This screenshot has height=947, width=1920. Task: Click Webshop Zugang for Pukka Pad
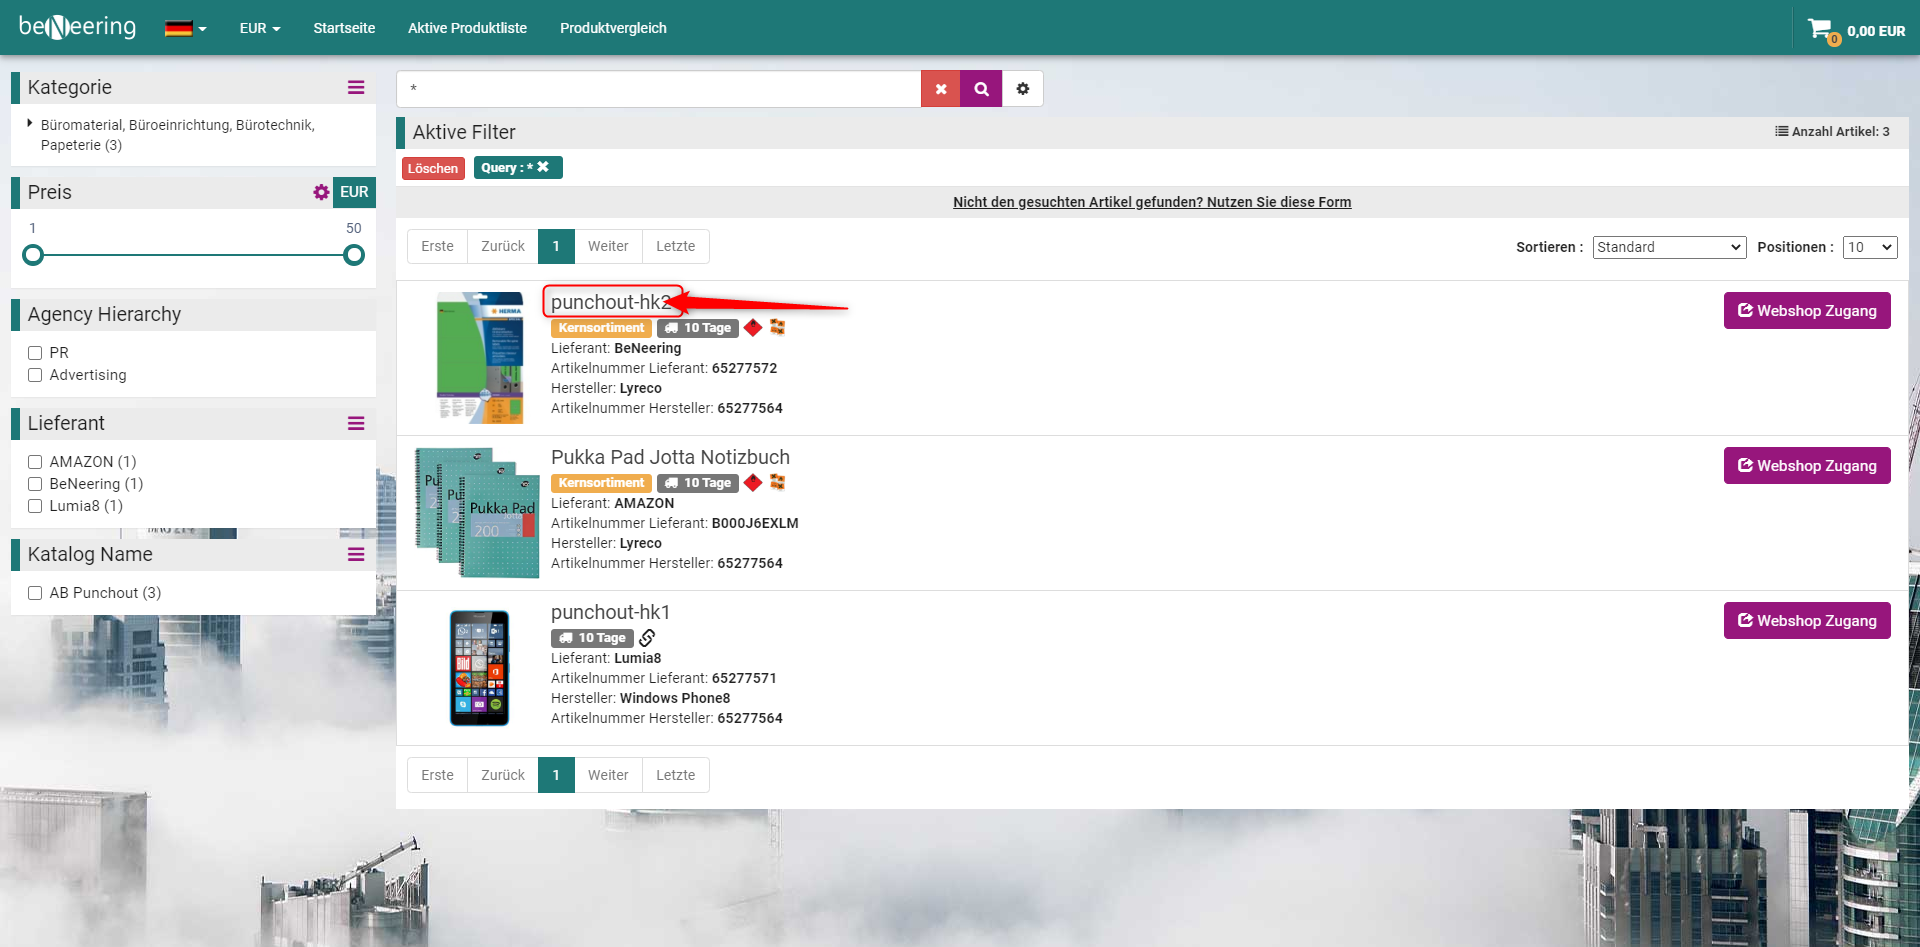(1806, 466)
